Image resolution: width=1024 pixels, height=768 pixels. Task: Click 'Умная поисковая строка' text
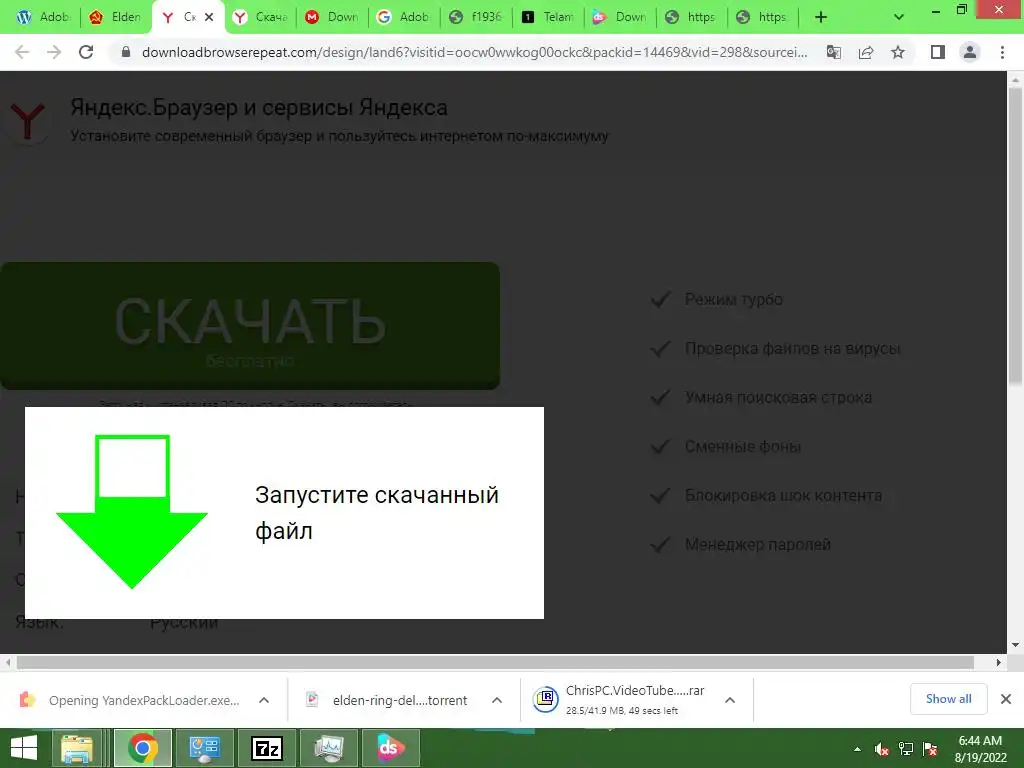778,397
